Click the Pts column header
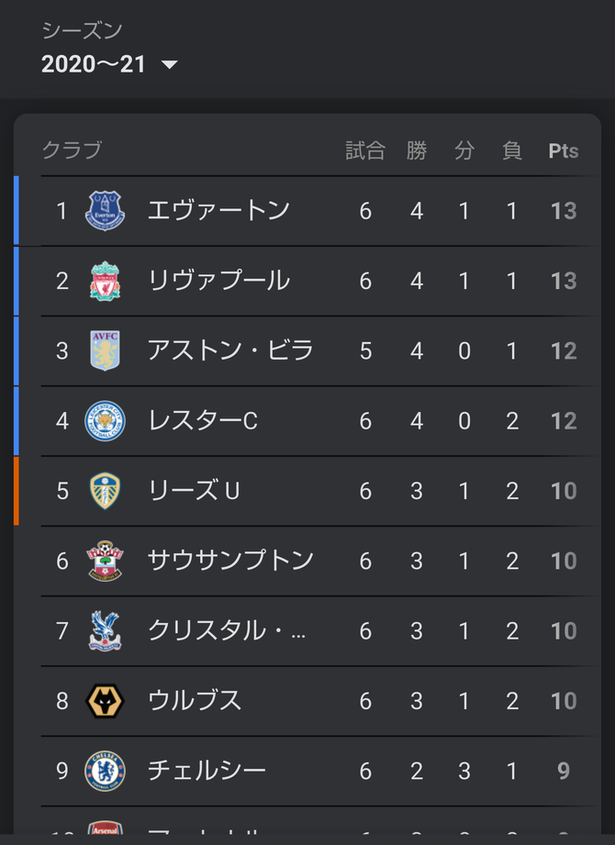Viewport: 615px width, 845px height. [x=563, y=151]
